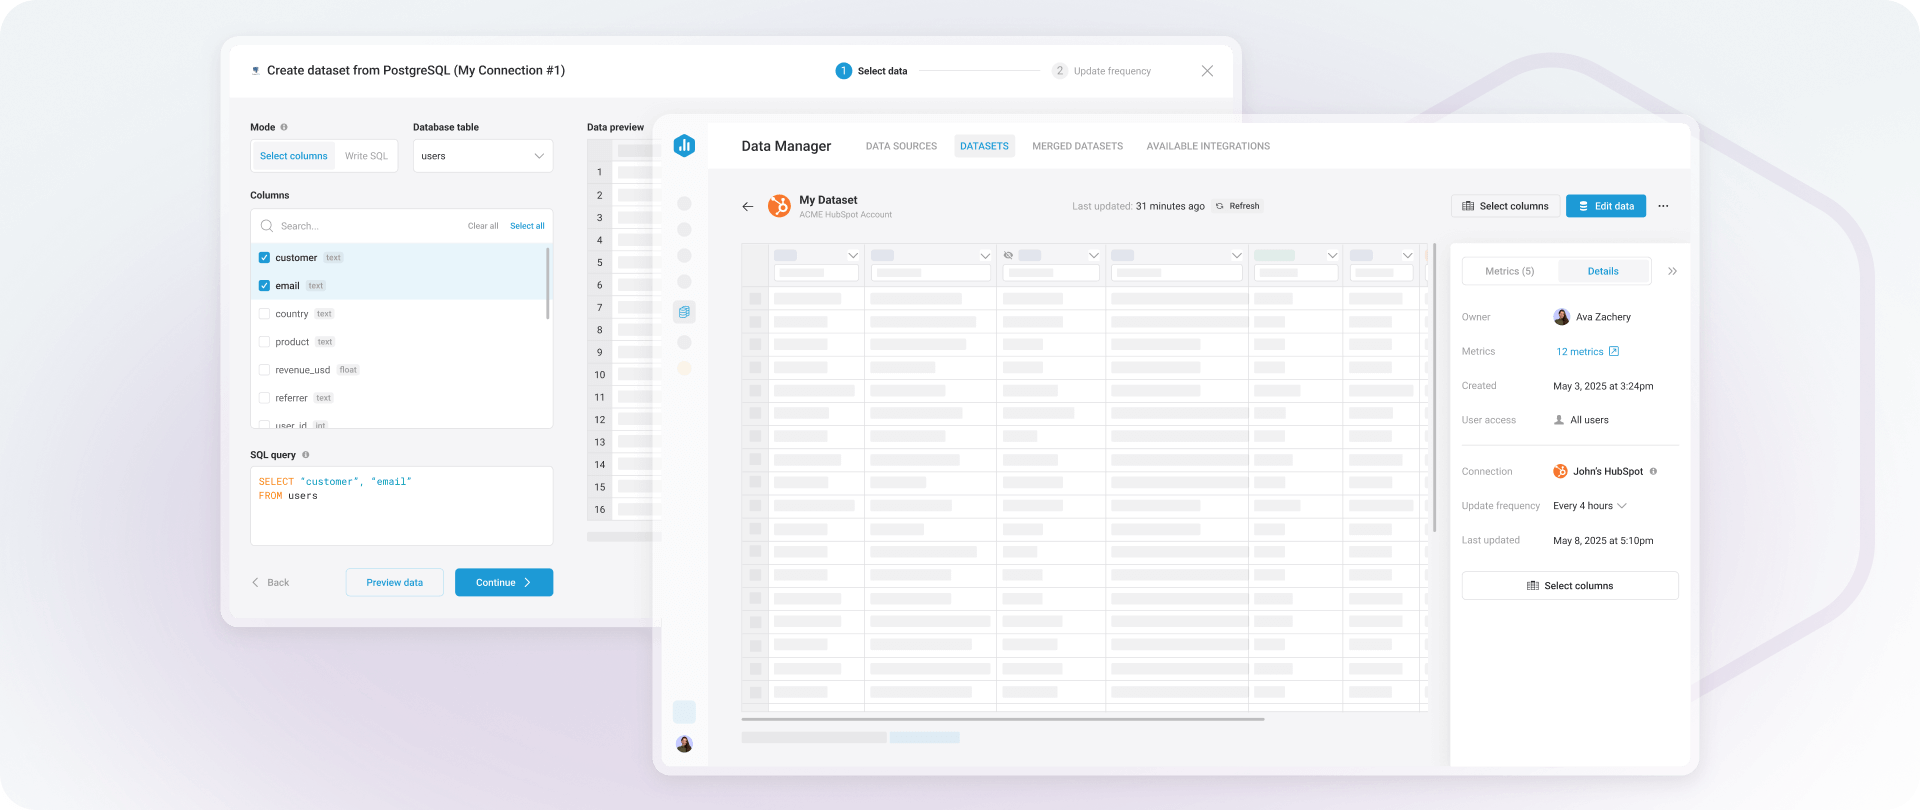The image size is (1920, 810).
Task: Check the country column checkbox
Action: click(264, 314)
